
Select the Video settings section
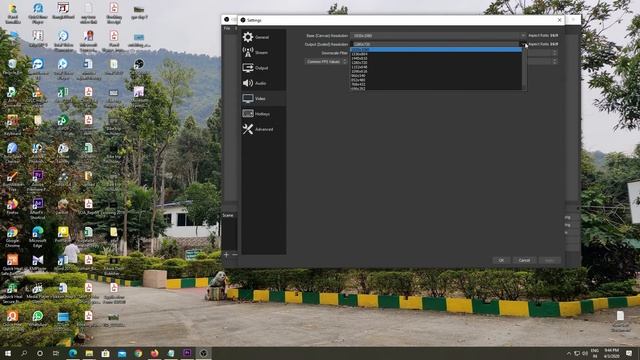click(x=264, y=98)
